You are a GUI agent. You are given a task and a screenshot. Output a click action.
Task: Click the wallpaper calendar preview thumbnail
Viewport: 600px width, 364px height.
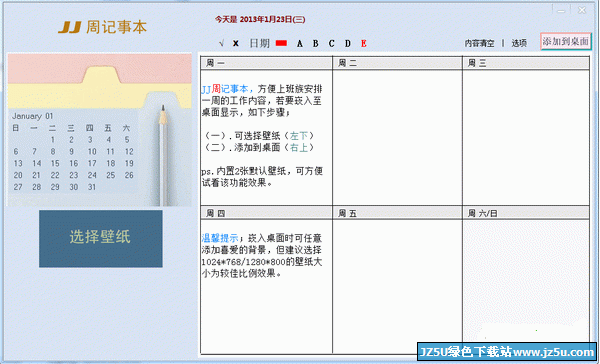99,130
